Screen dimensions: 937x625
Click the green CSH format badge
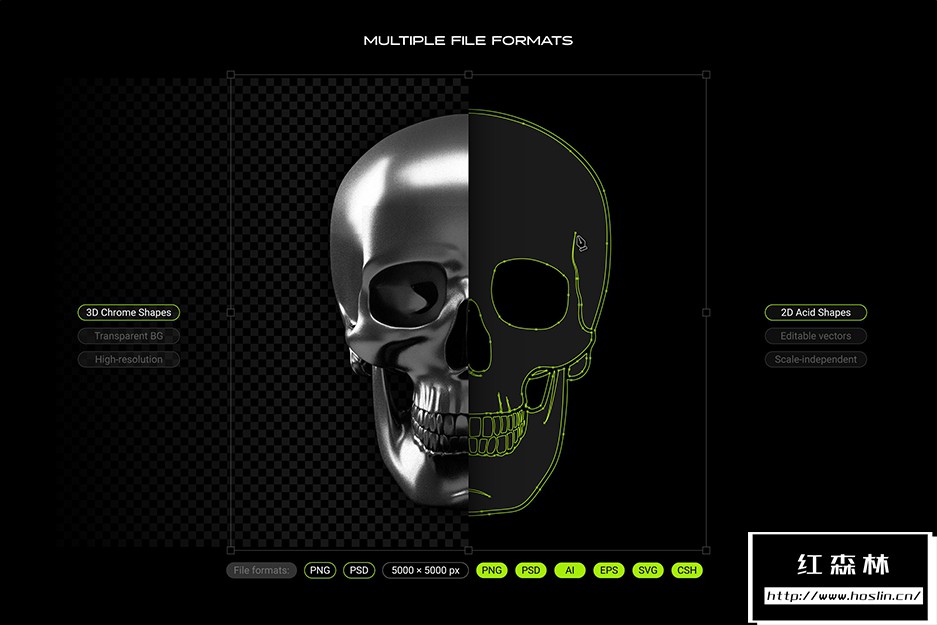click(687, 570)
